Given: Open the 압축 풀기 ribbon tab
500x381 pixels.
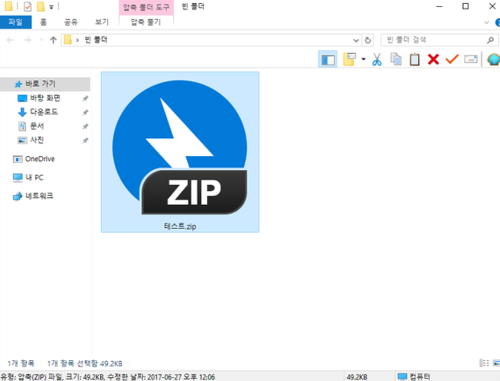Looking at the screenshot, I should [146, 22].
